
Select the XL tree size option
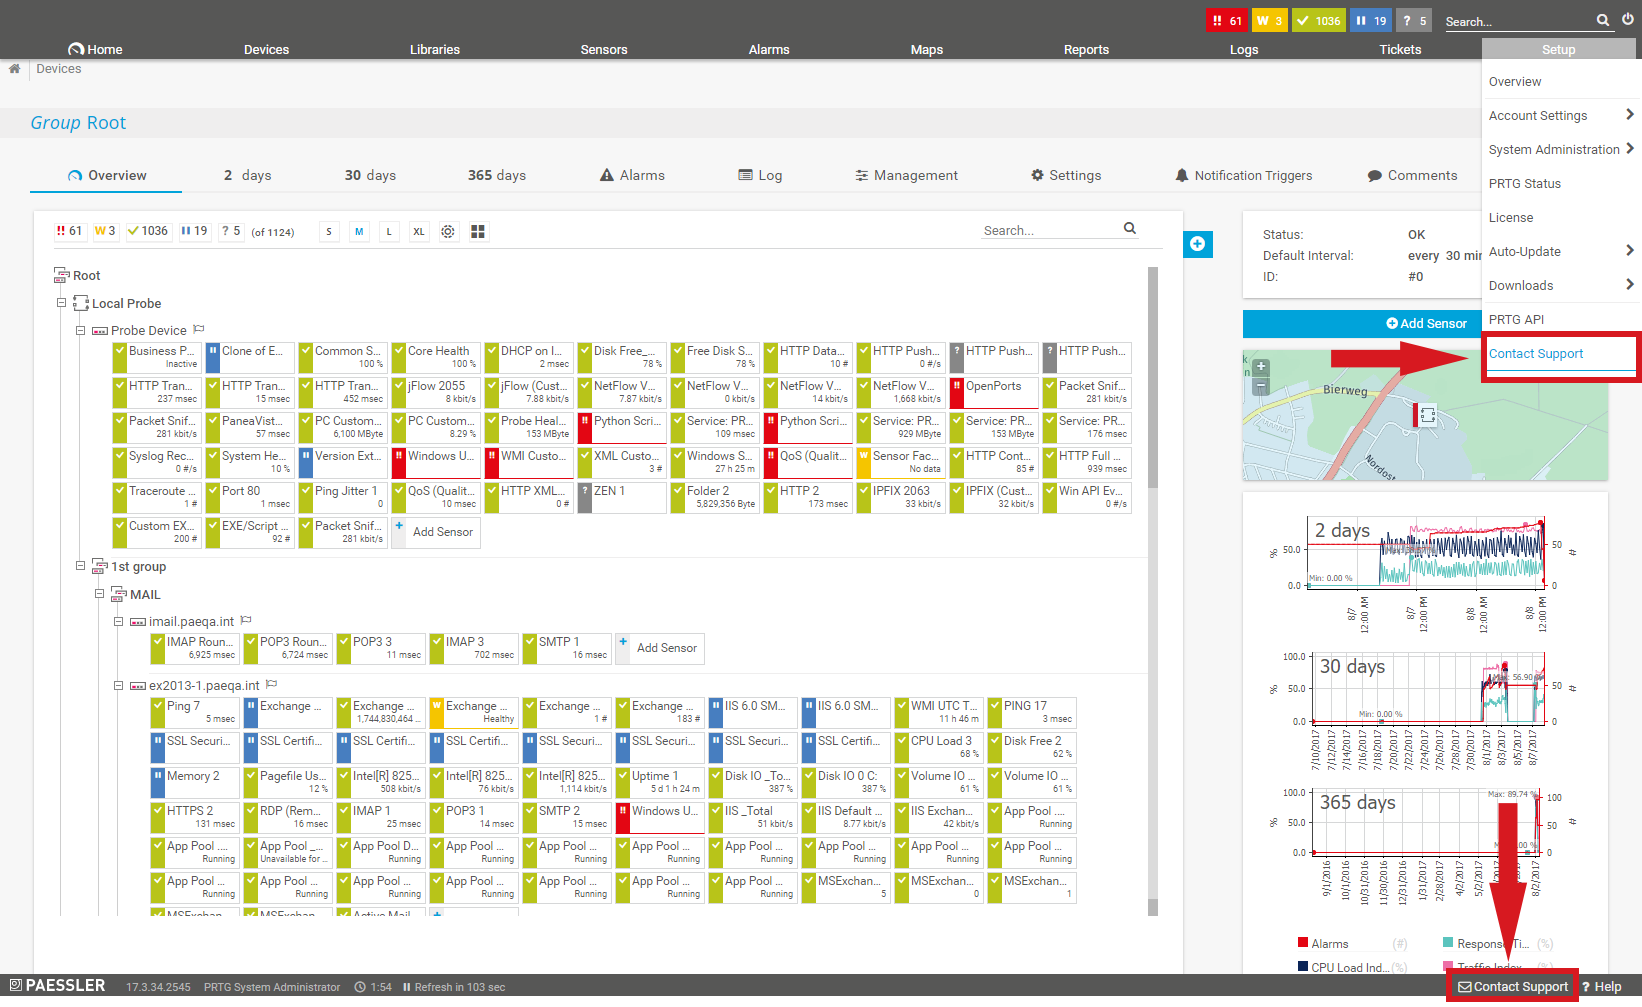(419, 232)
